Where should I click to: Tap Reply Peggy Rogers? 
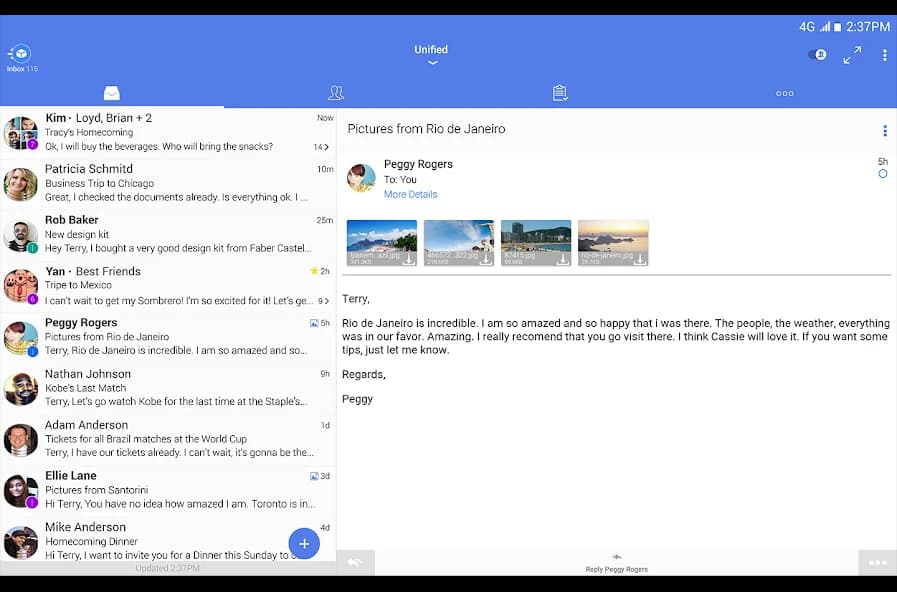(x=616, y=566)
